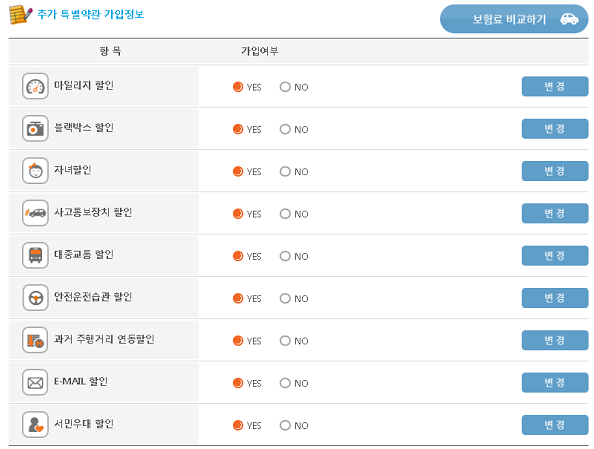Select NO for 마일리지 할인
This screenshot has height=449, width=594.
click(x=285, y=87)
